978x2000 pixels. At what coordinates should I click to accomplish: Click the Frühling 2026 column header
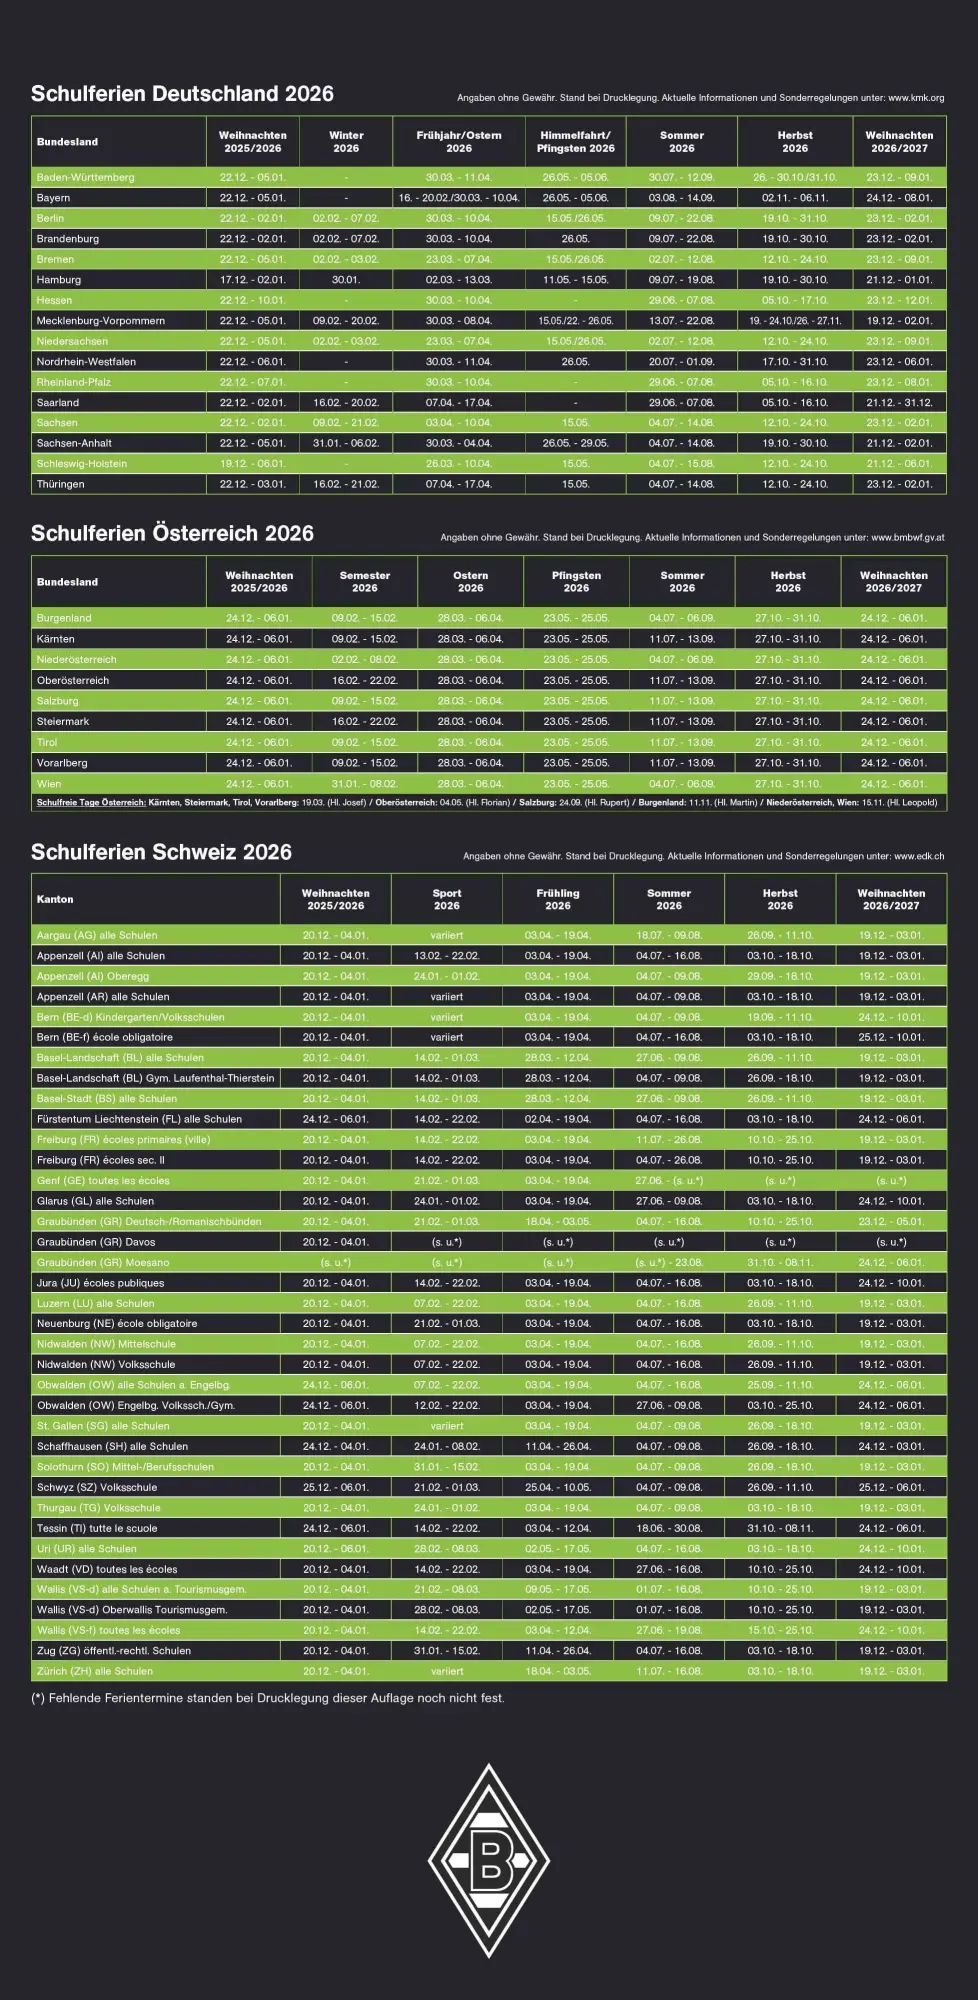coord(558,899)
